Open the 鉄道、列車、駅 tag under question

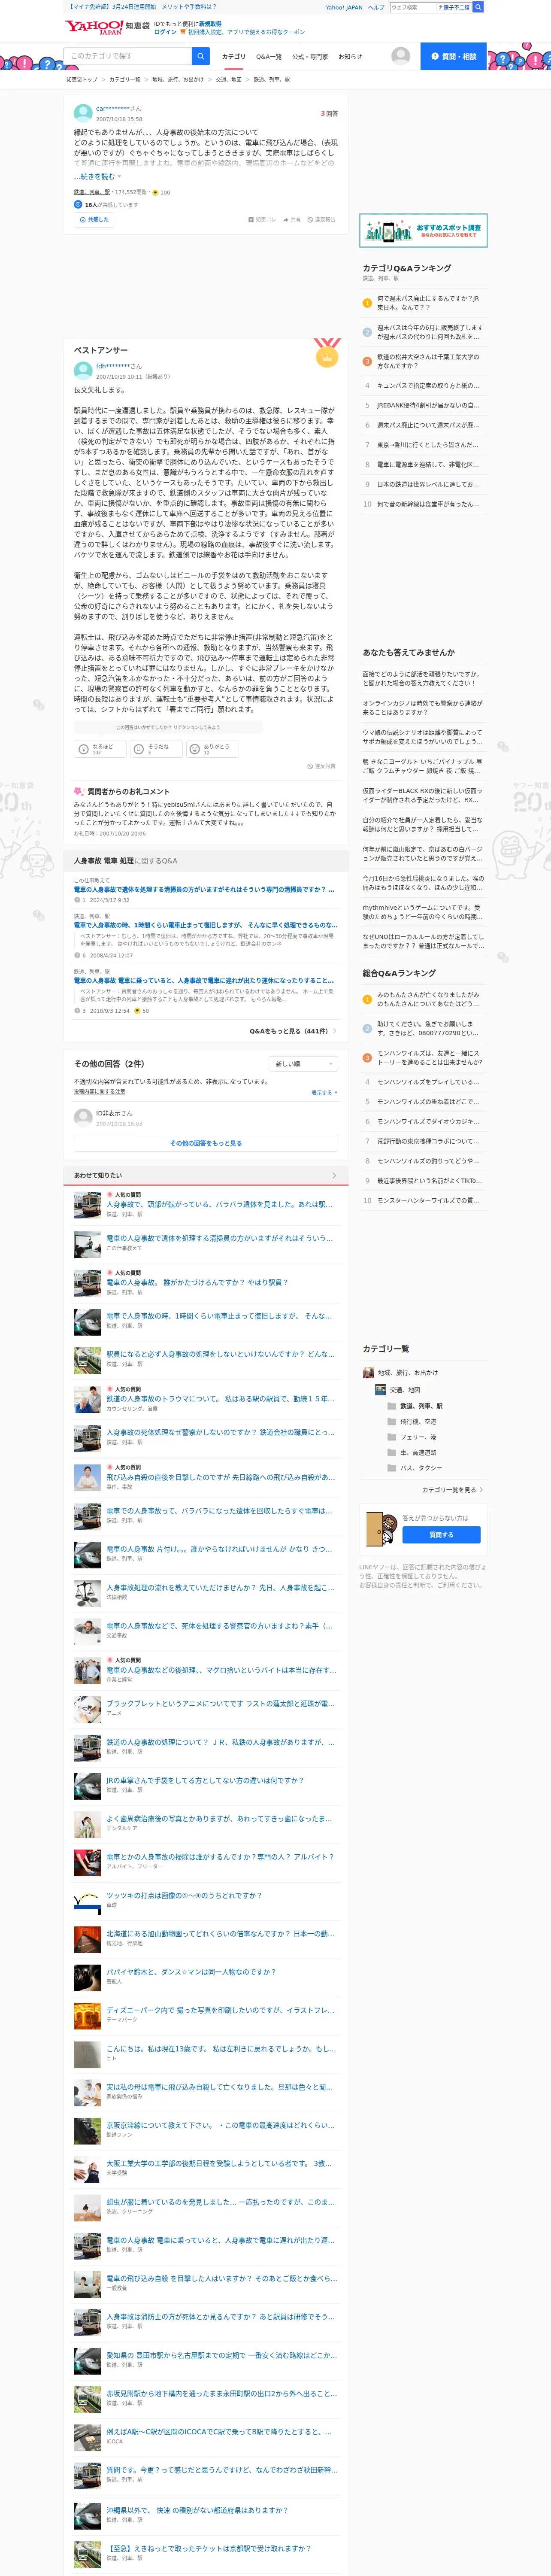pyautogui.click(x=92, y=192)
